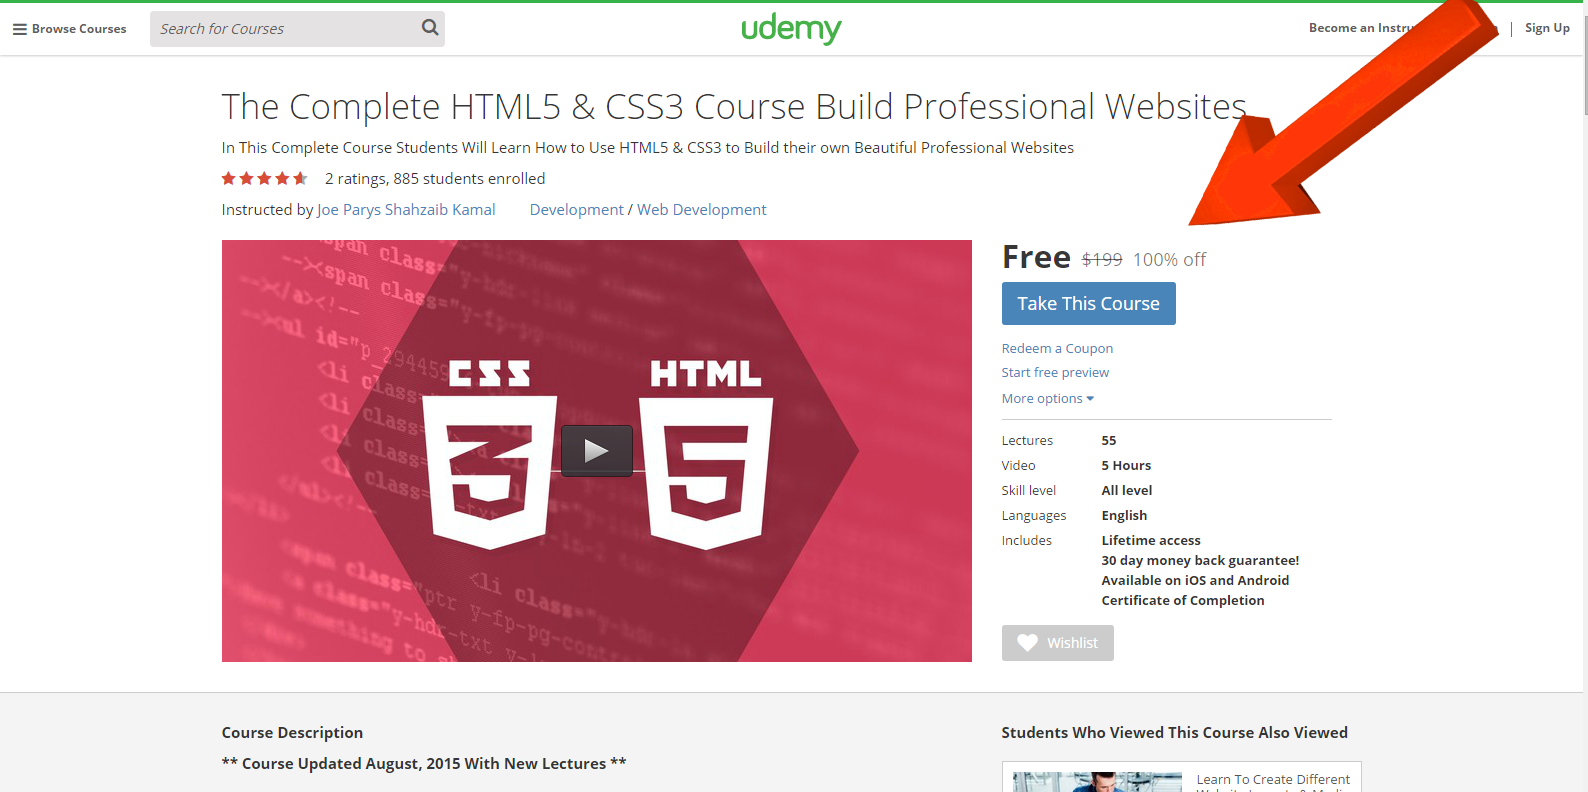Click 'Students Who Viewed This Course Also Viewed' heading
Image resolution: width=1588 pixels, height=792 pixels.
1175,733
